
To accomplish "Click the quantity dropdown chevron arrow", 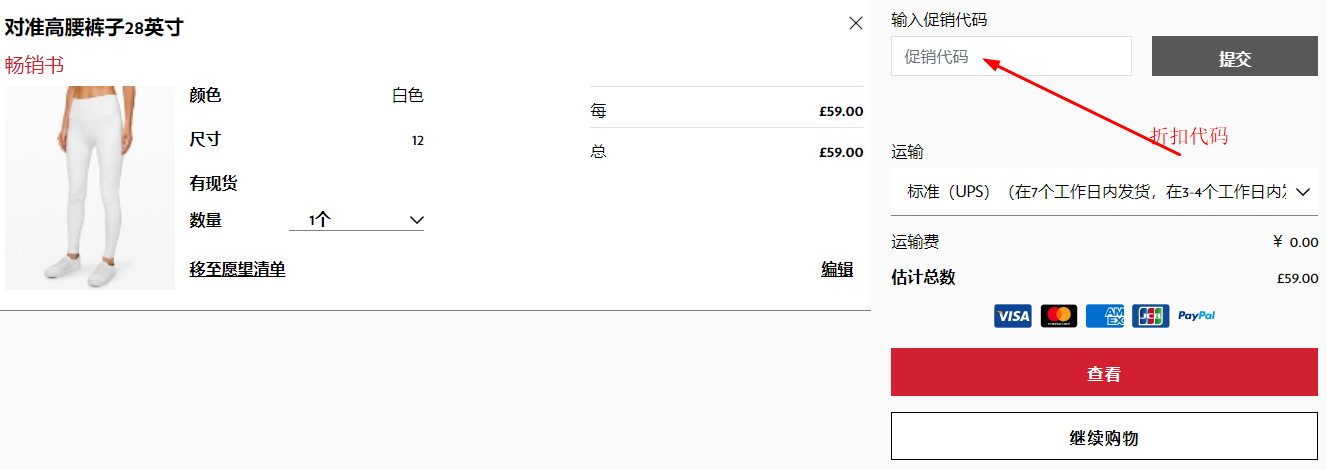I will (x=417, y=220).
